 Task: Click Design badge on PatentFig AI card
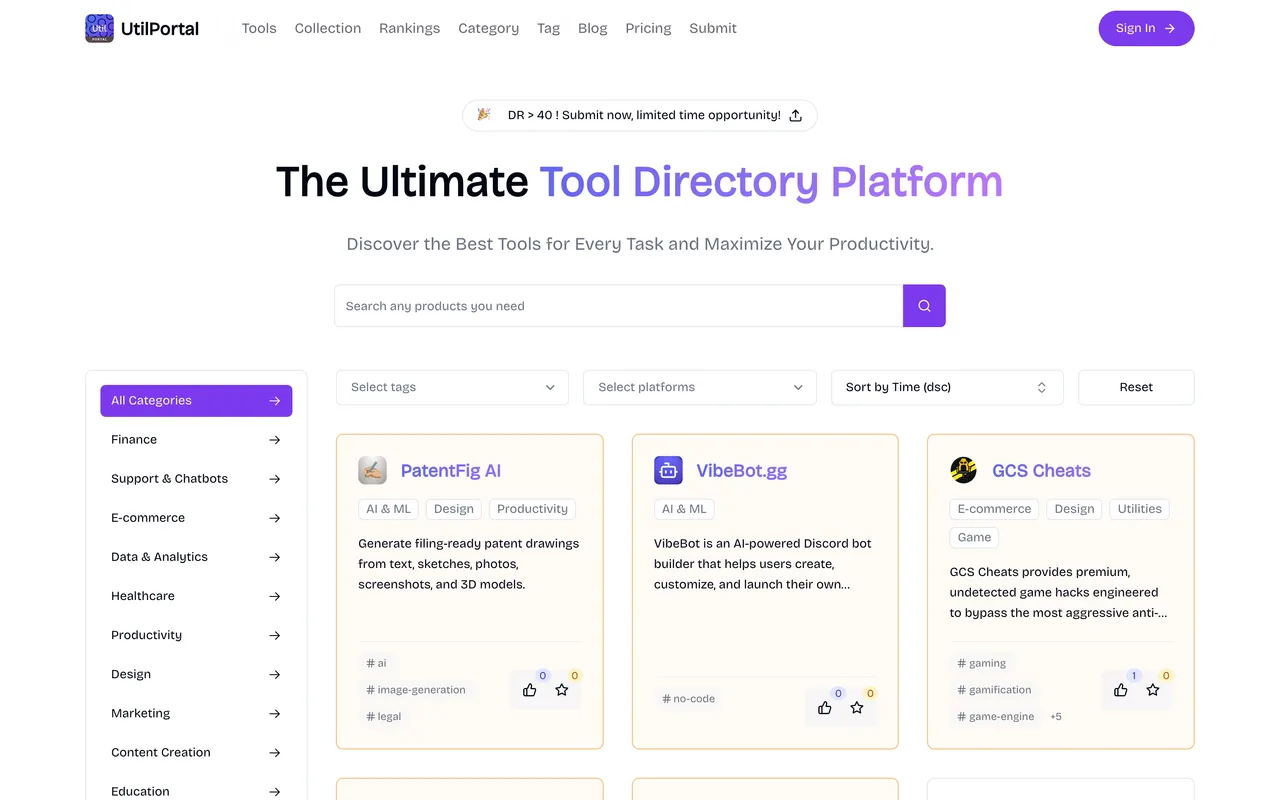click(x=454, y=509)
